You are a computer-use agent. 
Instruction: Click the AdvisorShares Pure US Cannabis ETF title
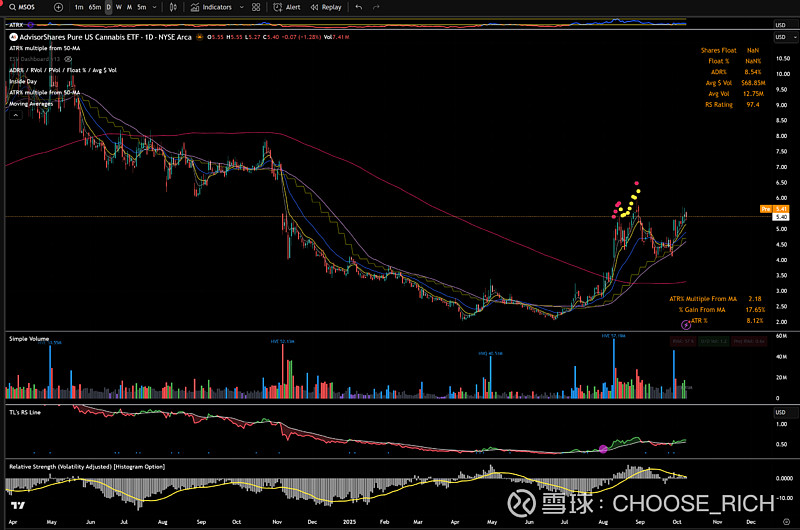click(x=105, y=37)
